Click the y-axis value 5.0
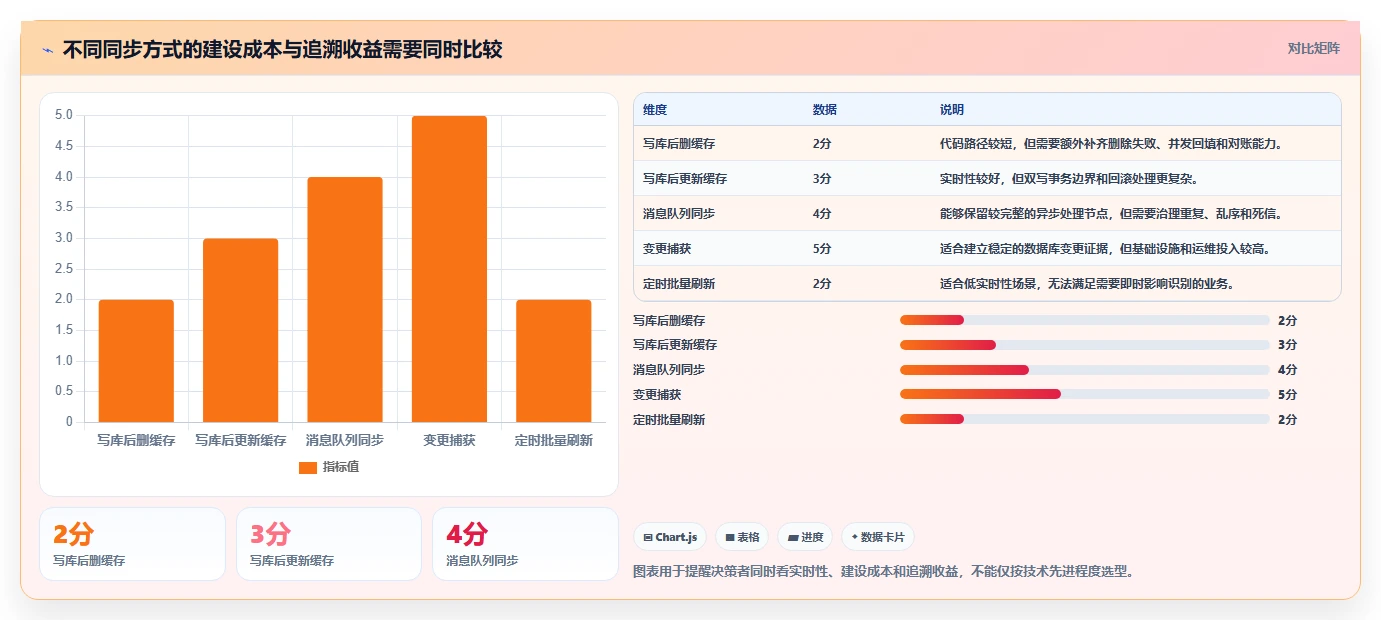The image size is (1381, 620). click(64, 115)
